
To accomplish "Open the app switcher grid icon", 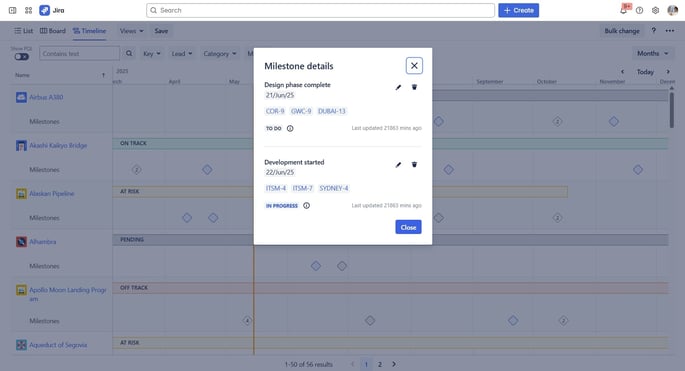I will [x=28, y=10].
